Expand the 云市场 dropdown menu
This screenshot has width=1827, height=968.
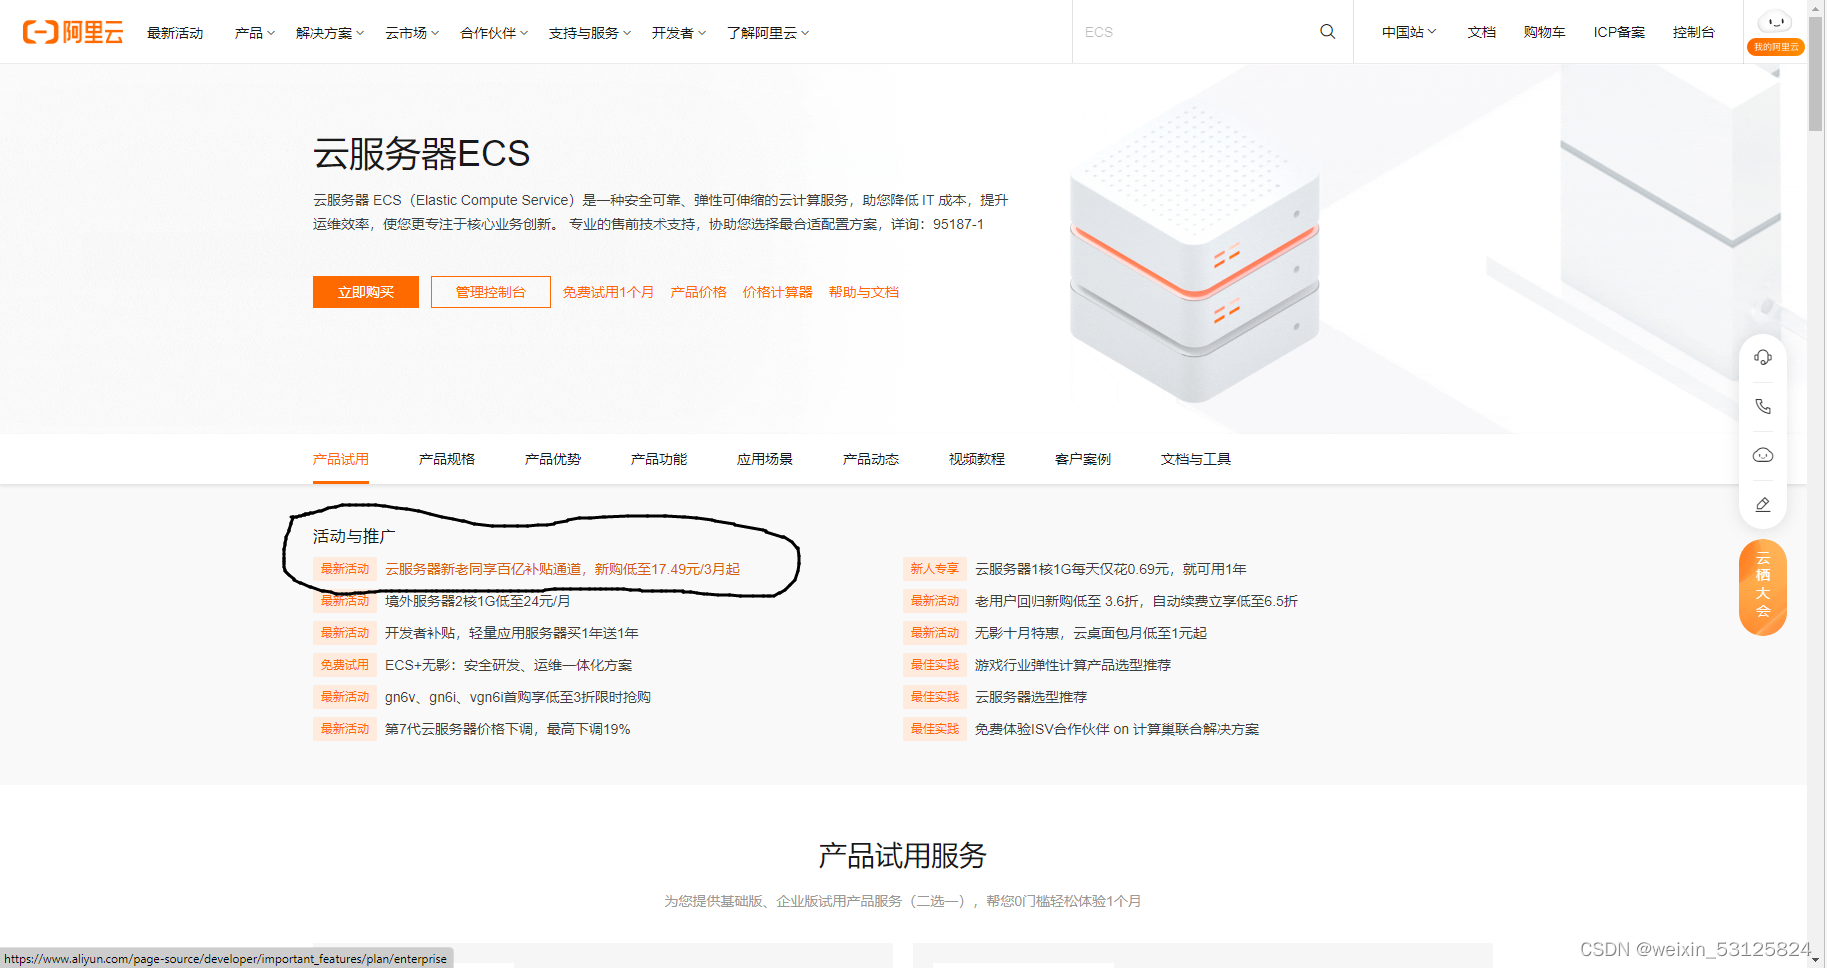click(x=412, y=33)
